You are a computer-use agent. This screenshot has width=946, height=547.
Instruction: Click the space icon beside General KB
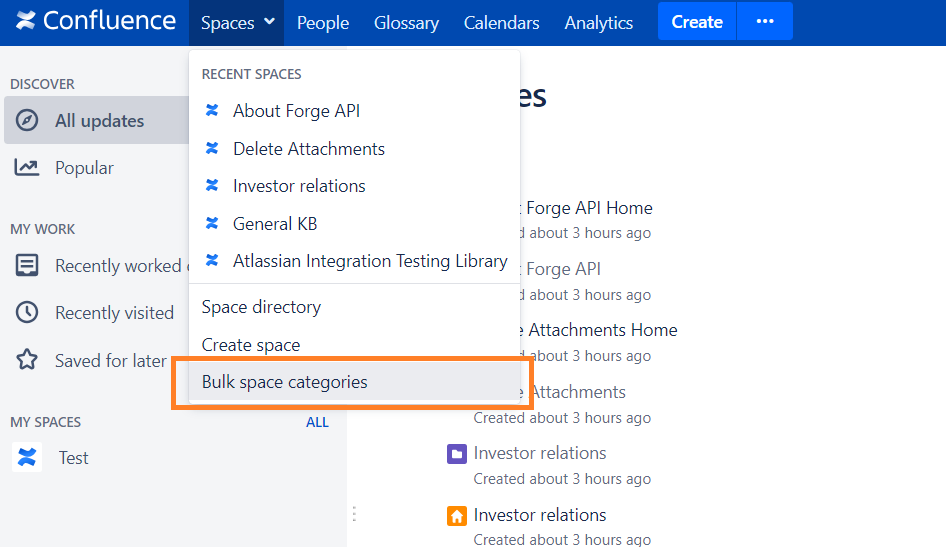click(x=212, y=223)
